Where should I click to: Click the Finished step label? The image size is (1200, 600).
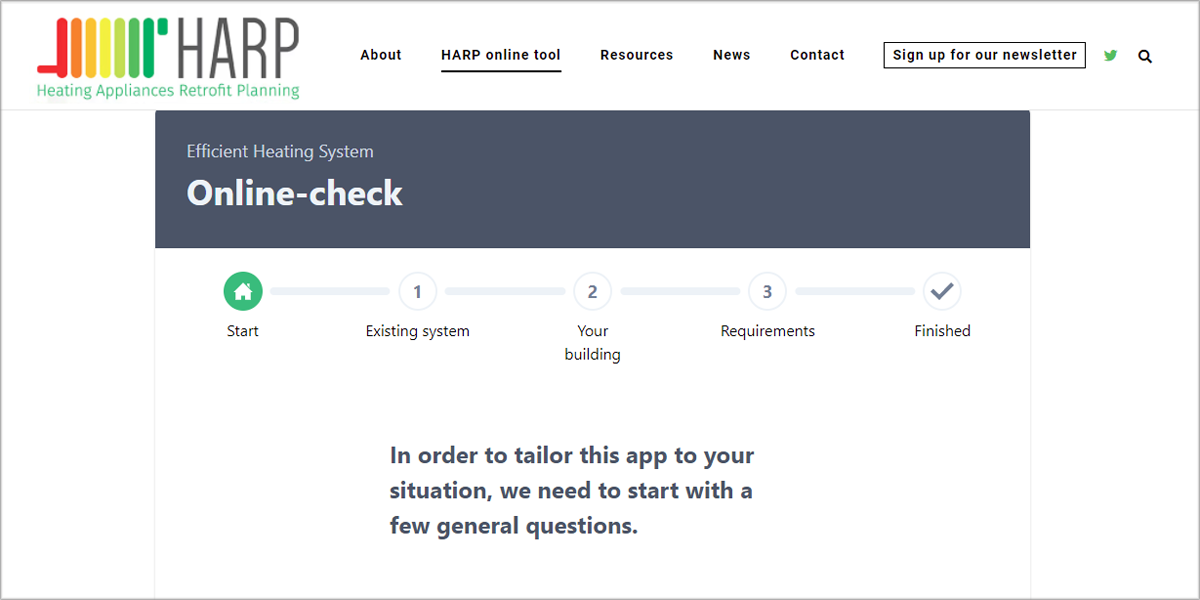point(942,330)
